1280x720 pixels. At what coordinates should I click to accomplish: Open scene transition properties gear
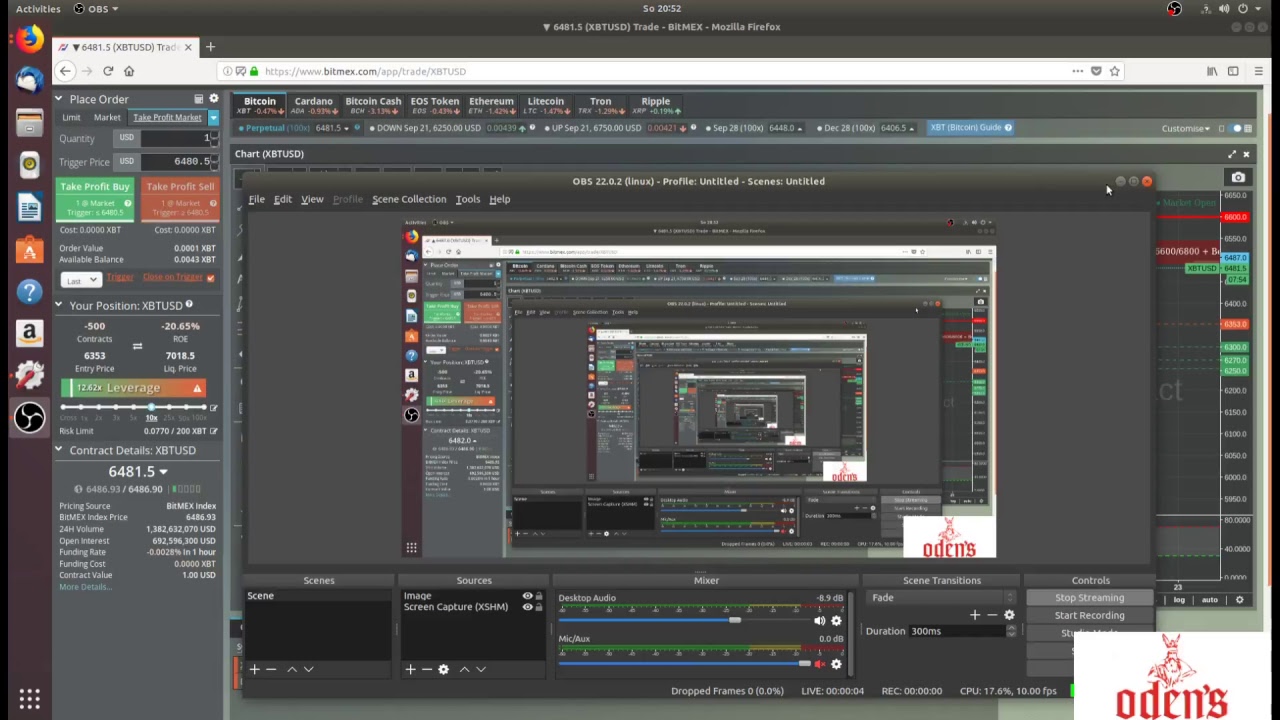(1009, 615)
